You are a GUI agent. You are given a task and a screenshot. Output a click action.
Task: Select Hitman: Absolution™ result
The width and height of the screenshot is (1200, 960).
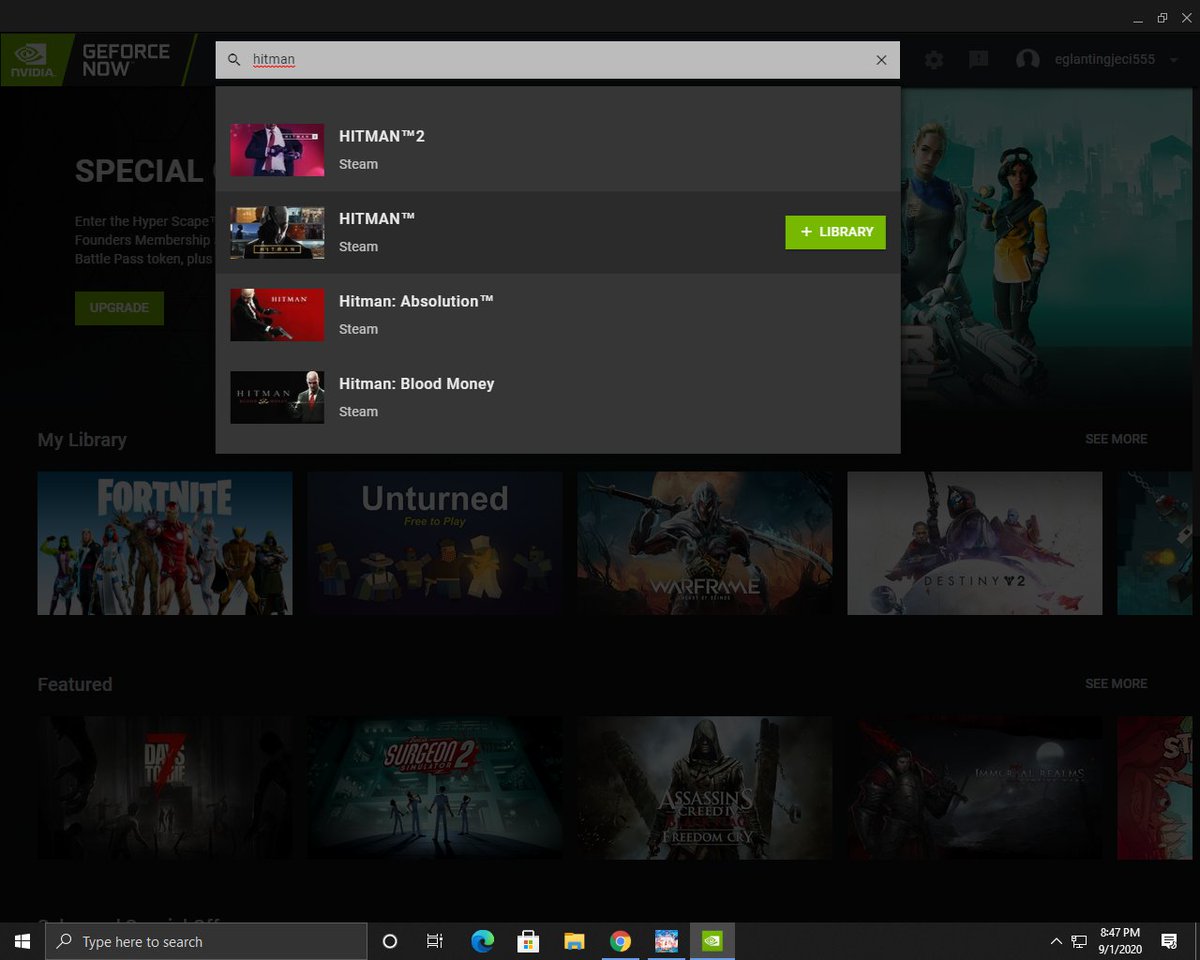(558, 315)
